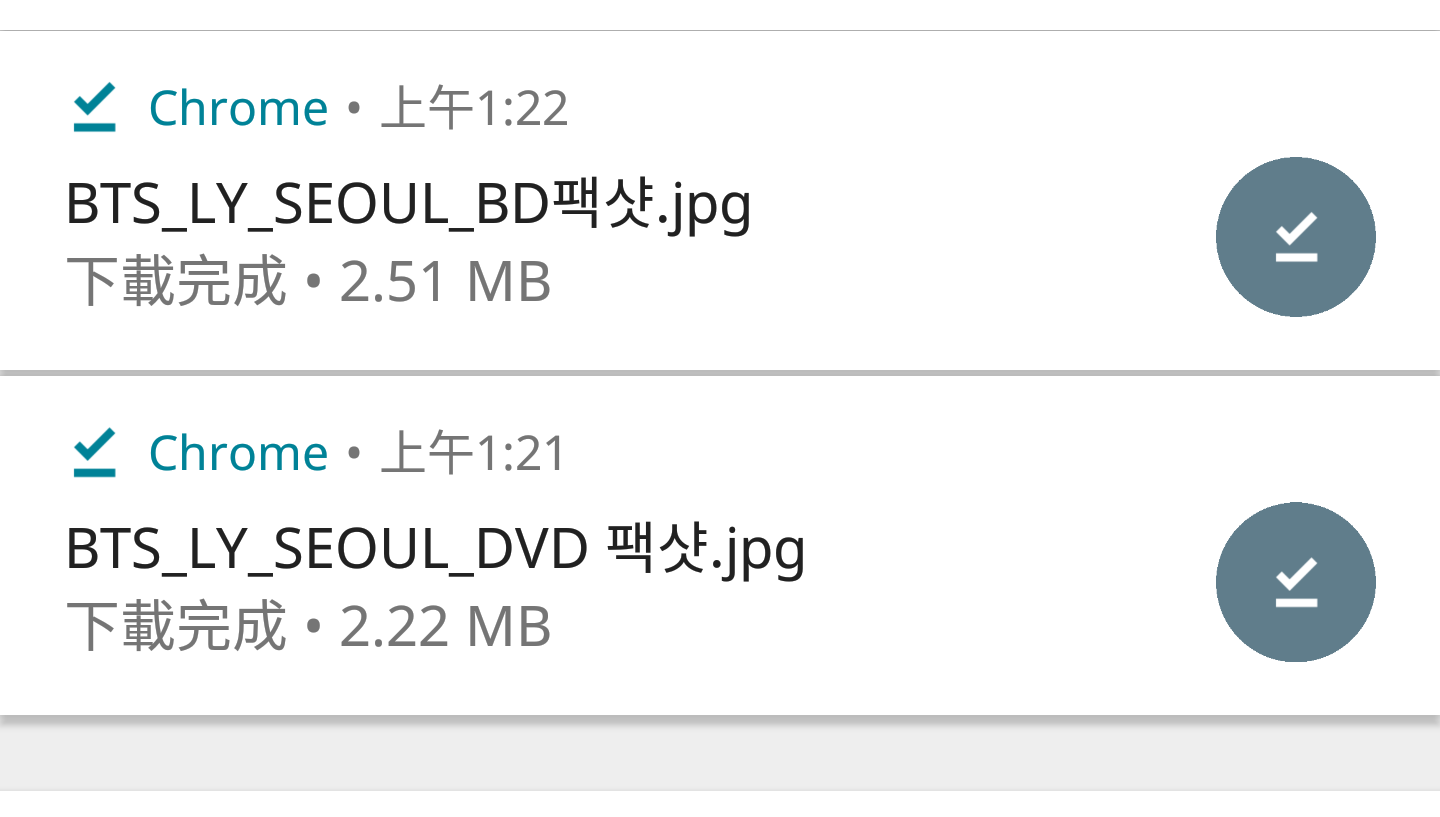Viewport: 1440px width, 817px height.
Task: Tap the white strip above the first notification
Action: pos(720,14)
